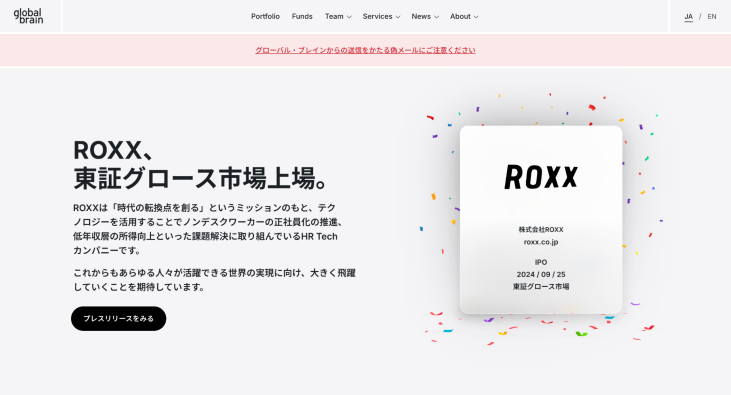This screenshot has height=395, width=731.
Task: Click the ROXX IPO announcement card
Action: [541, 220]
